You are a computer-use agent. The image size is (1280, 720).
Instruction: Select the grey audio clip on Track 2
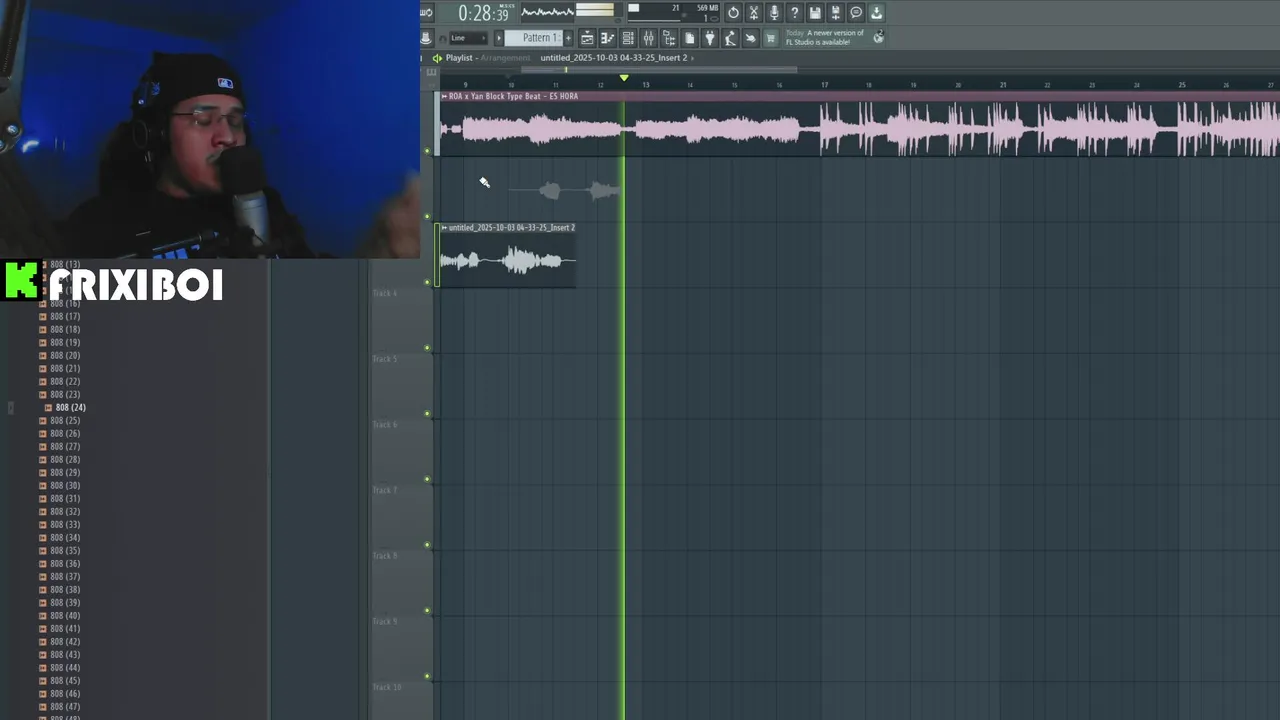click(566, 190)
